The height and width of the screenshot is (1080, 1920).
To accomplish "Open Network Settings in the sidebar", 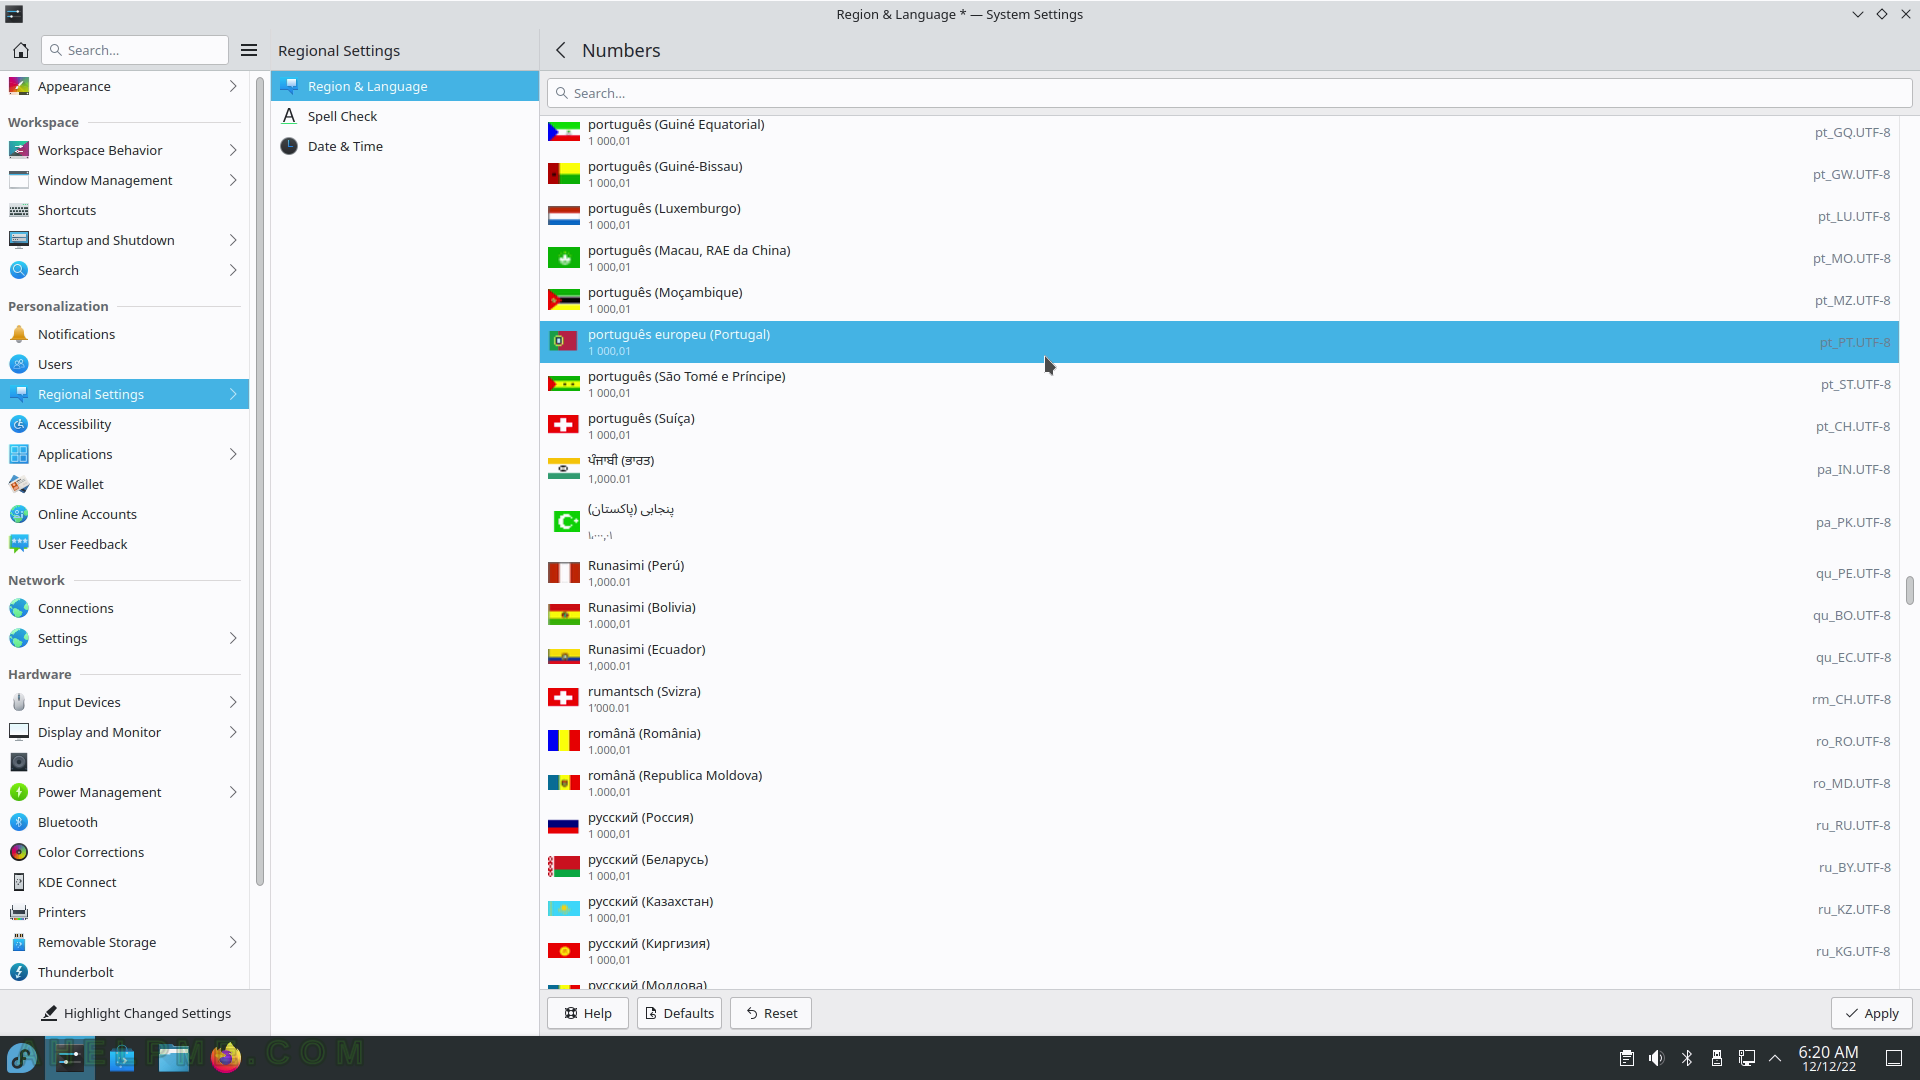I will pyautogui.click(x=124, y=638).
